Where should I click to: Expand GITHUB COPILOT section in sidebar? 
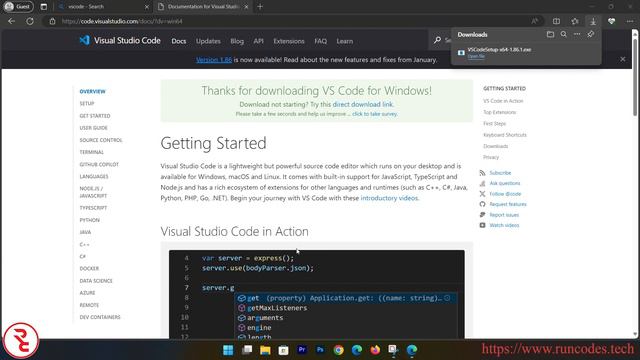[99, 164]
